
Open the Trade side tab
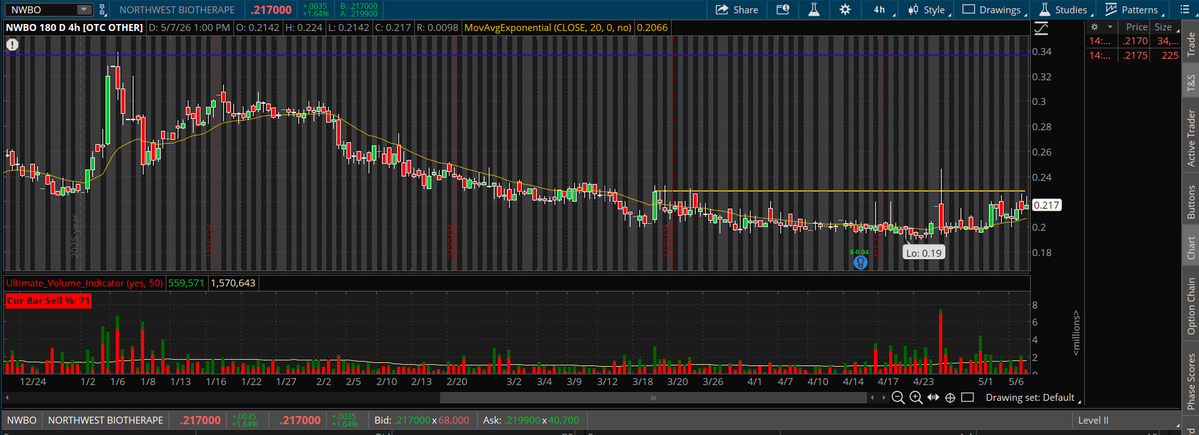point(1191,46)
